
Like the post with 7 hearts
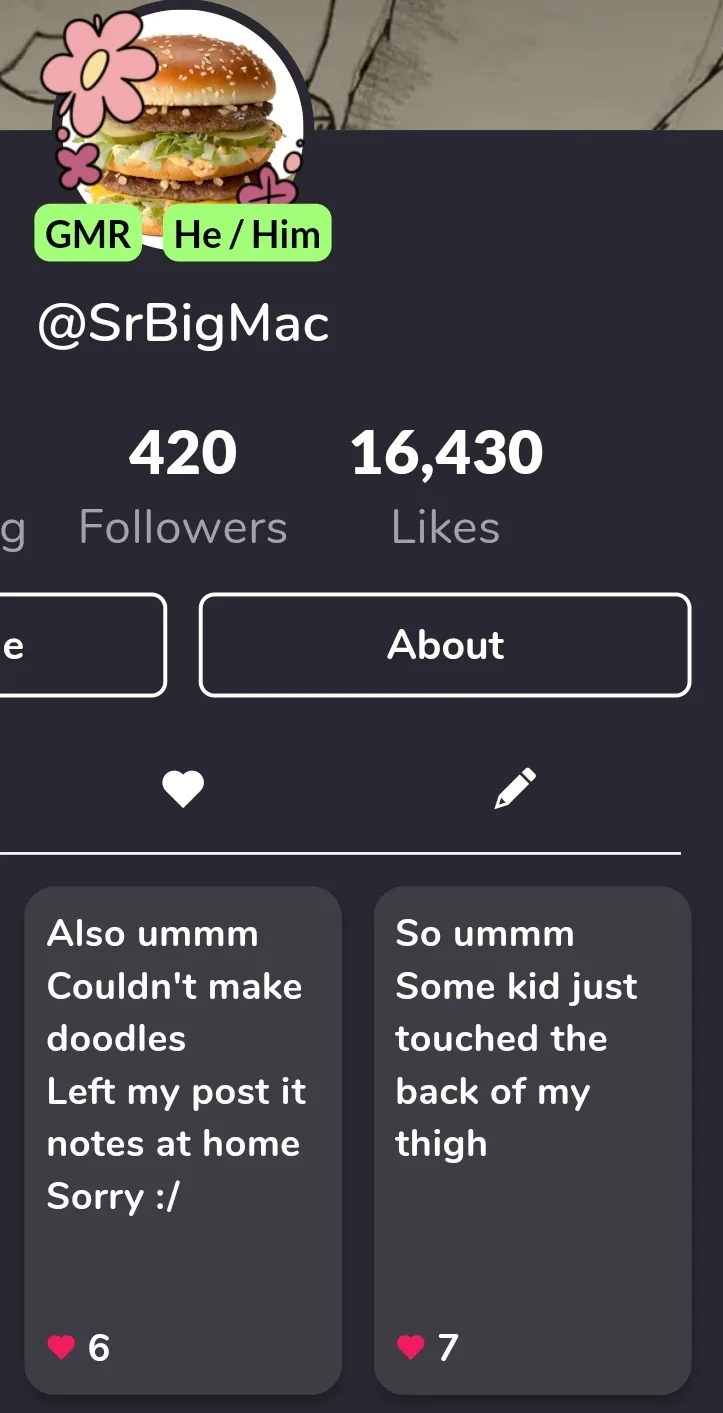[x=411, y=1348]
